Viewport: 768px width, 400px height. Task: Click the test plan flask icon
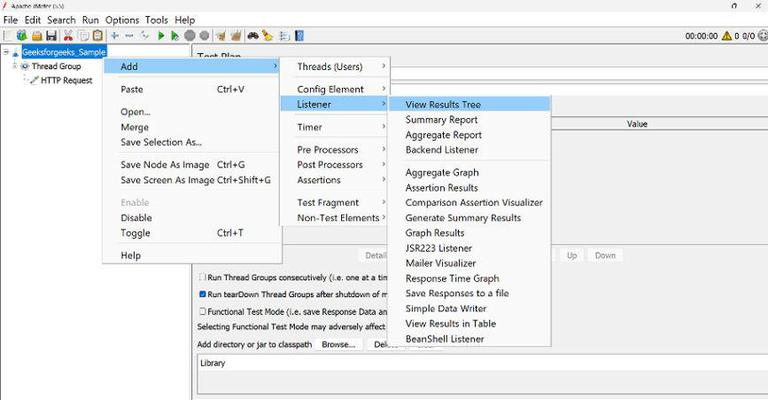(16, 52)
